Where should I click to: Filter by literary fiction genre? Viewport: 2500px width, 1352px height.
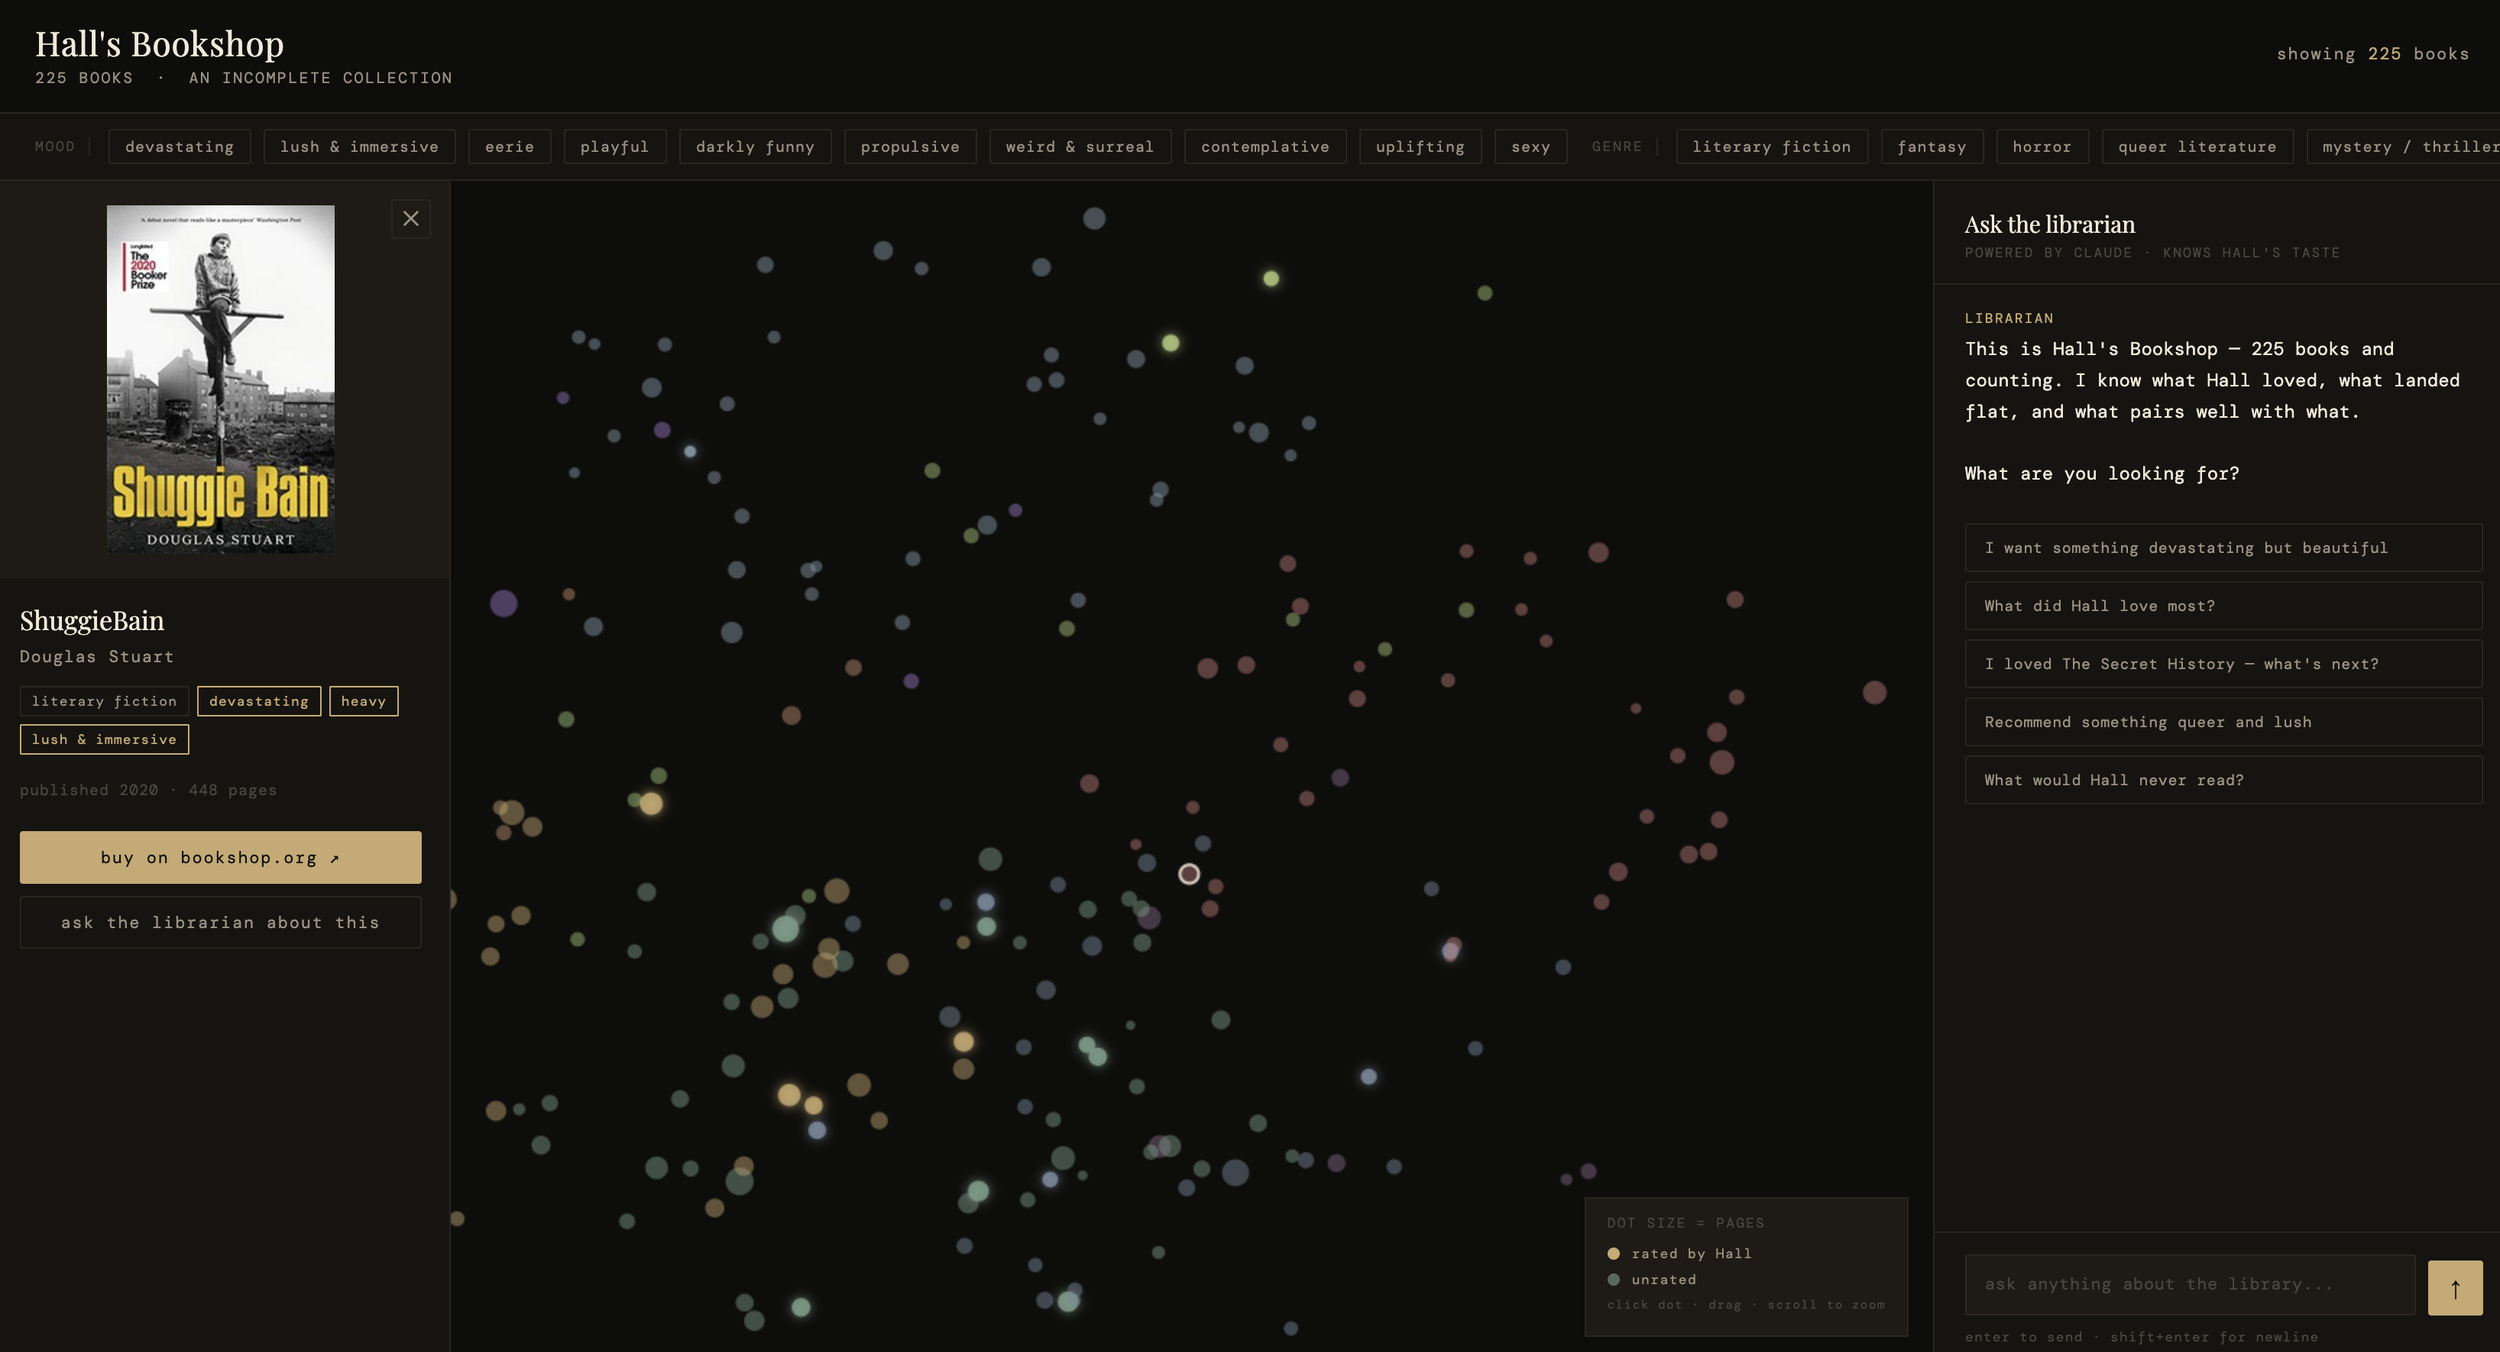[1770, 147]
